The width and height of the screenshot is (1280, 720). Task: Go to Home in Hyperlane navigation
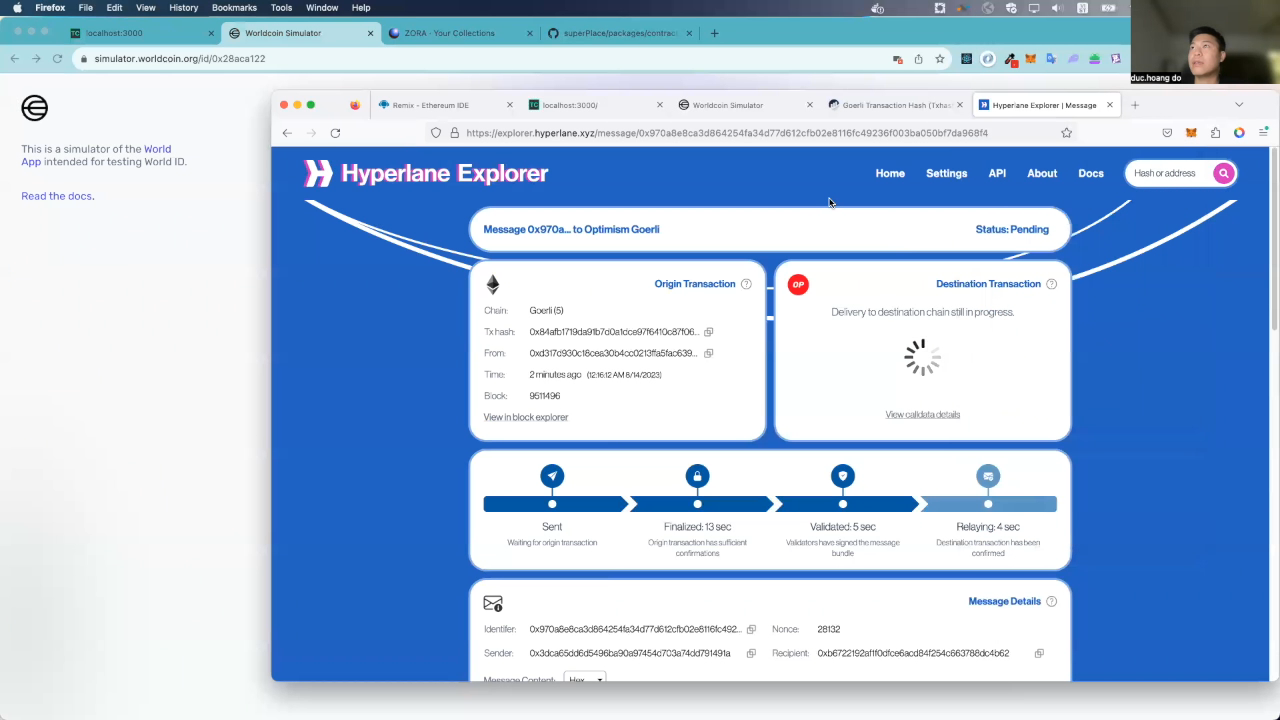[x=890, y=173]
